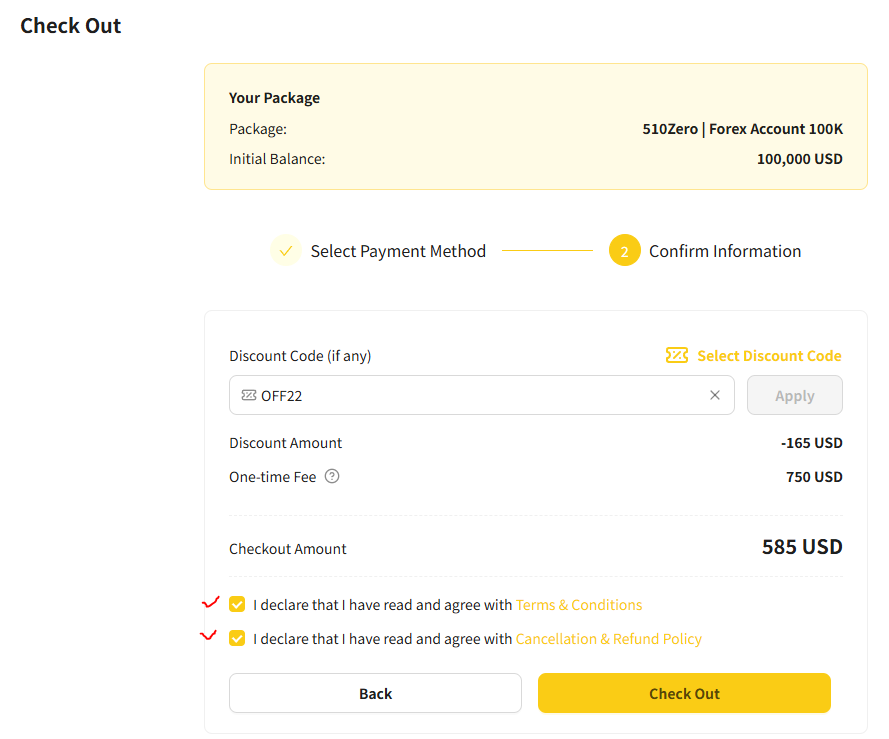Focus the Discount Code input field
Image resolution: width=889 pixels, height=739 pixels.
pyautogui.click(x=481, y=395)
